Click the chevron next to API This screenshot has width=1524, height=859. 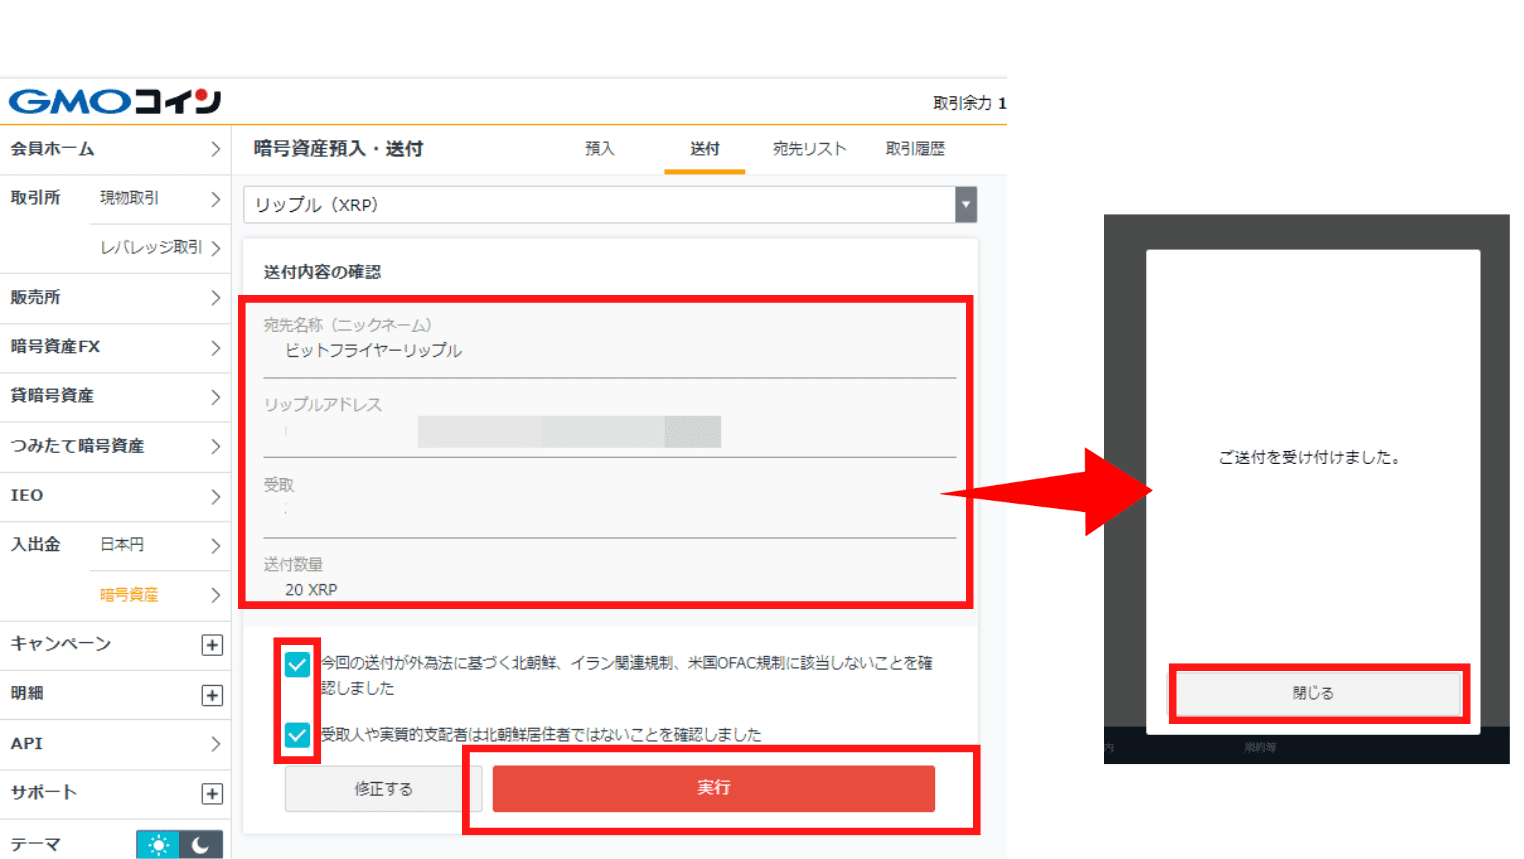click(x=215, y=744)
